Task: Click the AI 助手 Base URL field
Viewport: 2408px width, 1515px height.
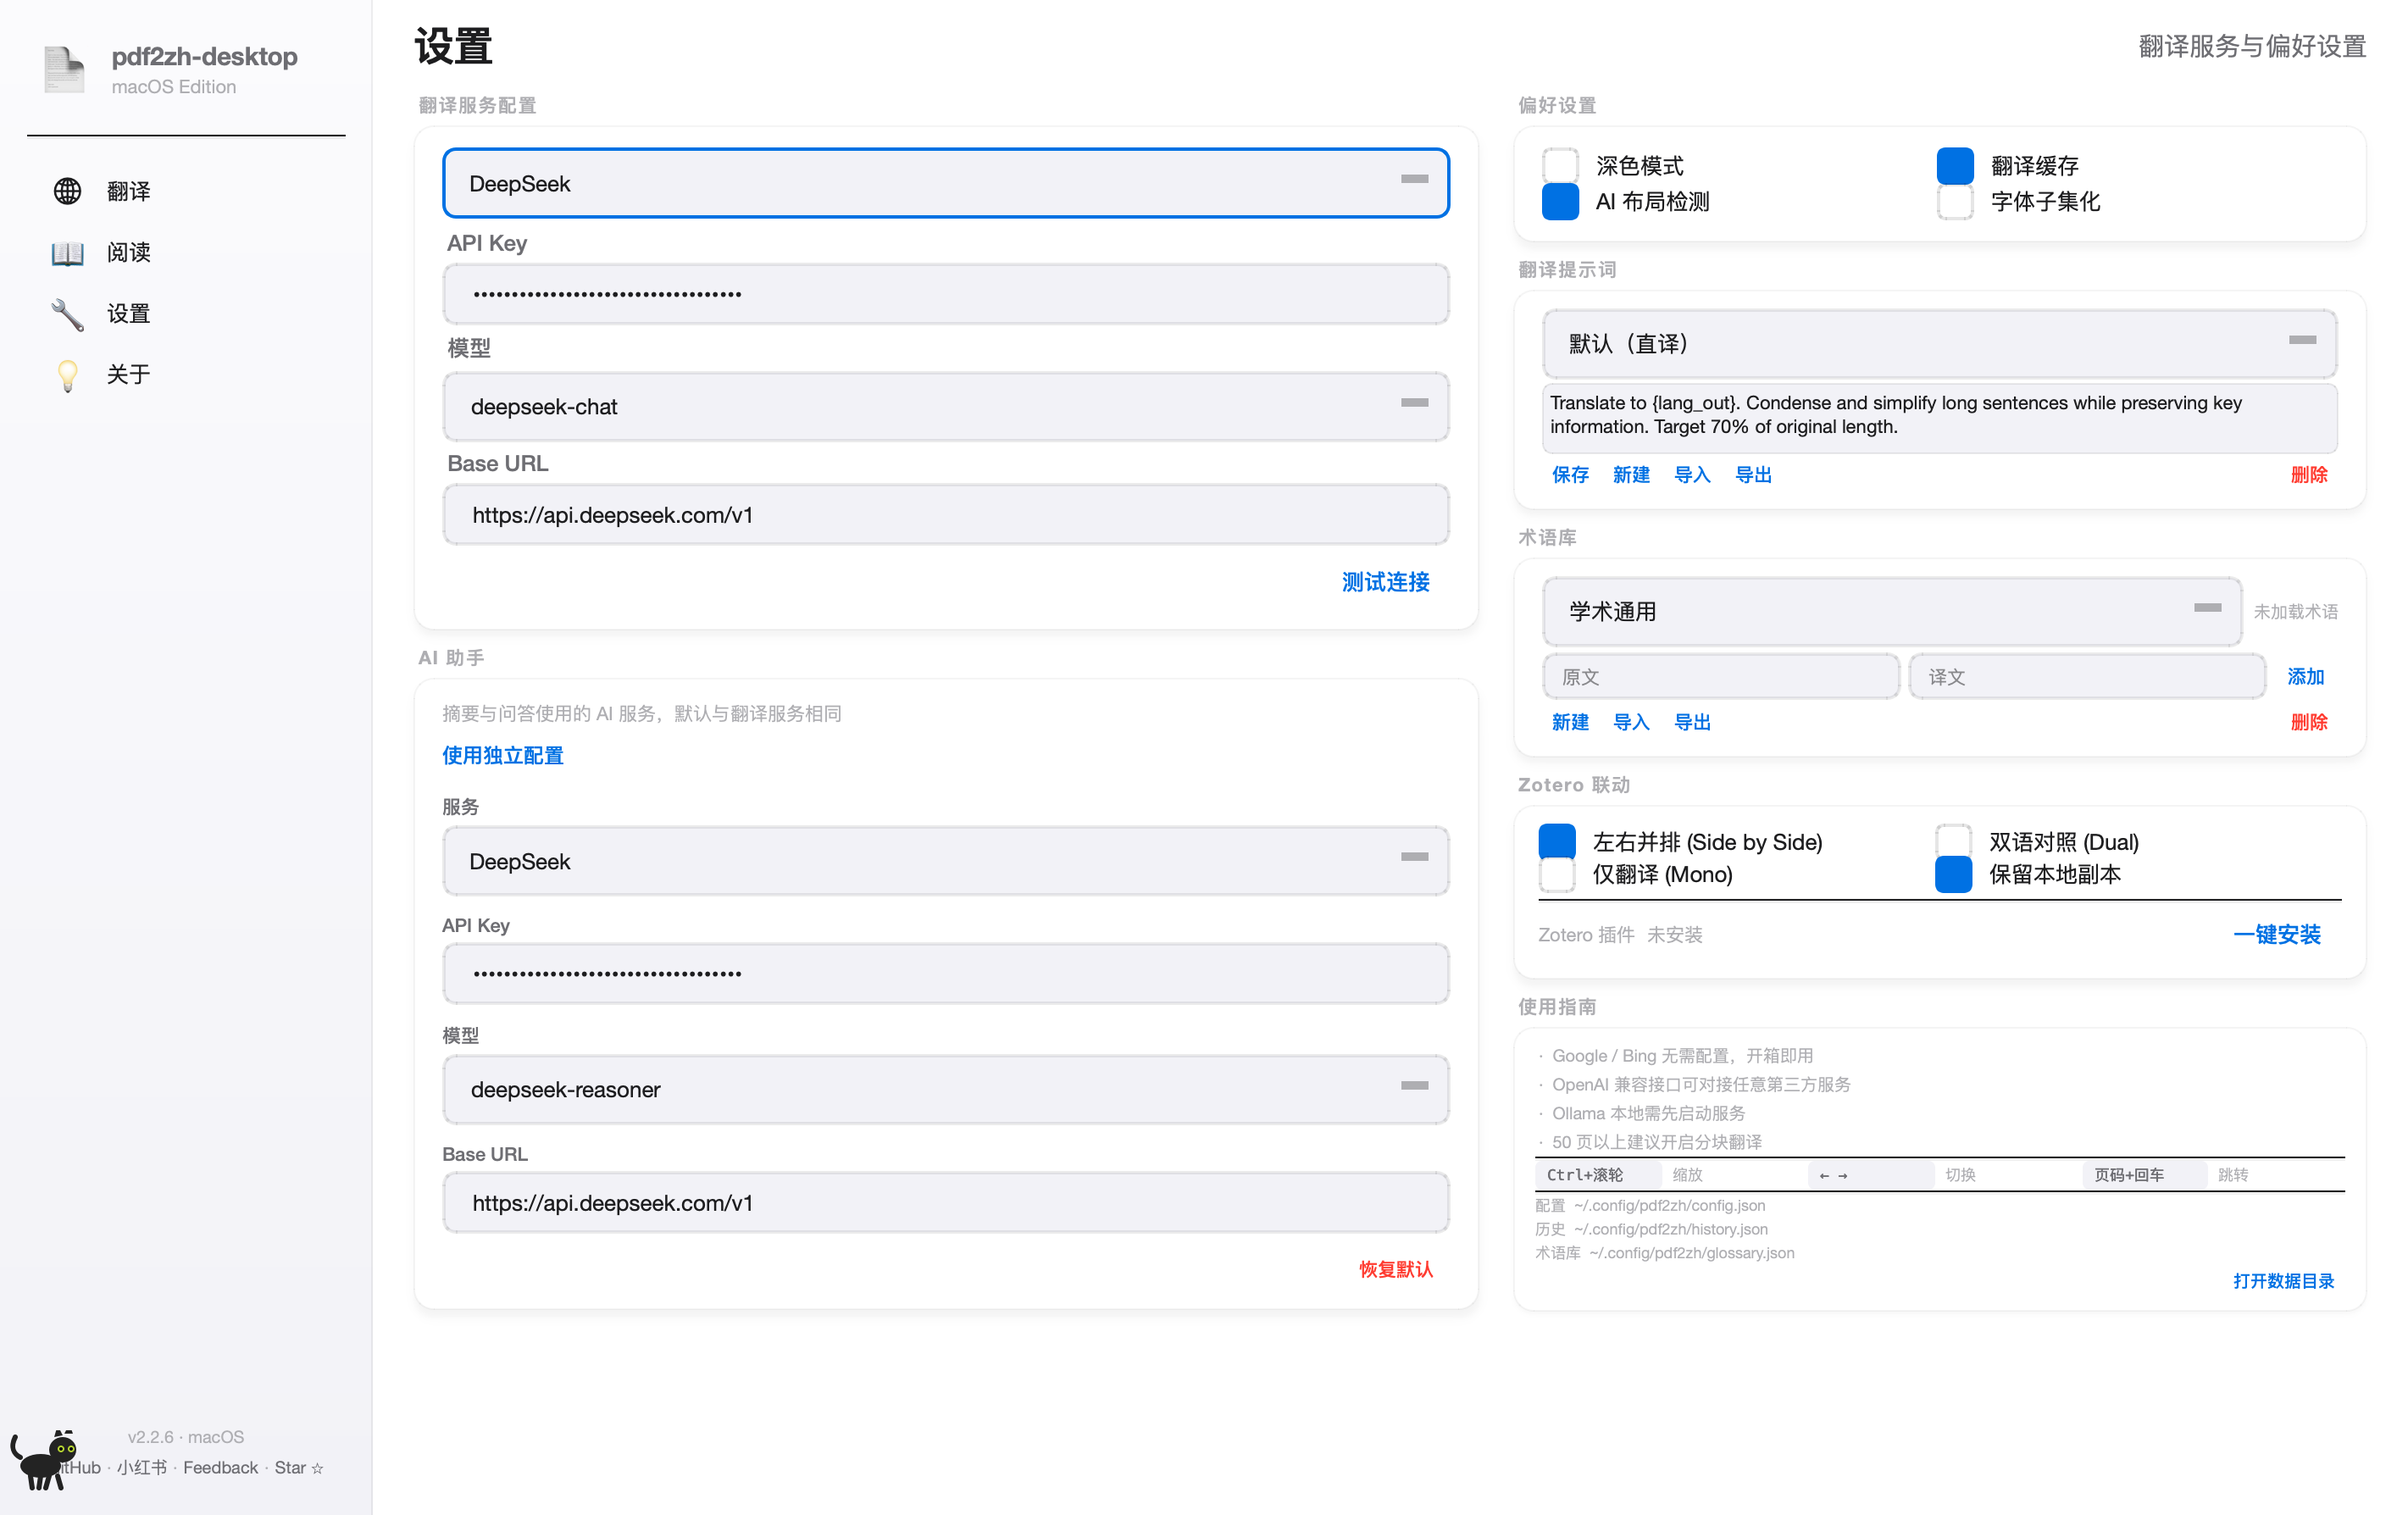Action: (x=946, y=1203)
